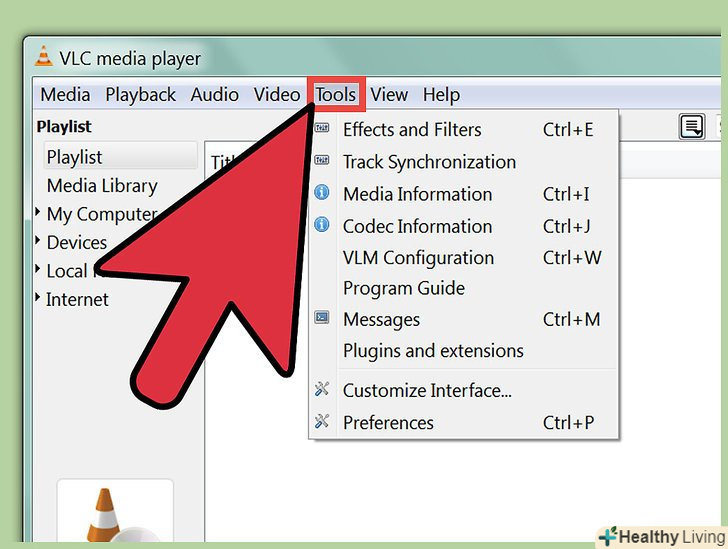Select My Computer in sidebar
This screenshot has width=728, height=549.
click(x=102, y=214)
